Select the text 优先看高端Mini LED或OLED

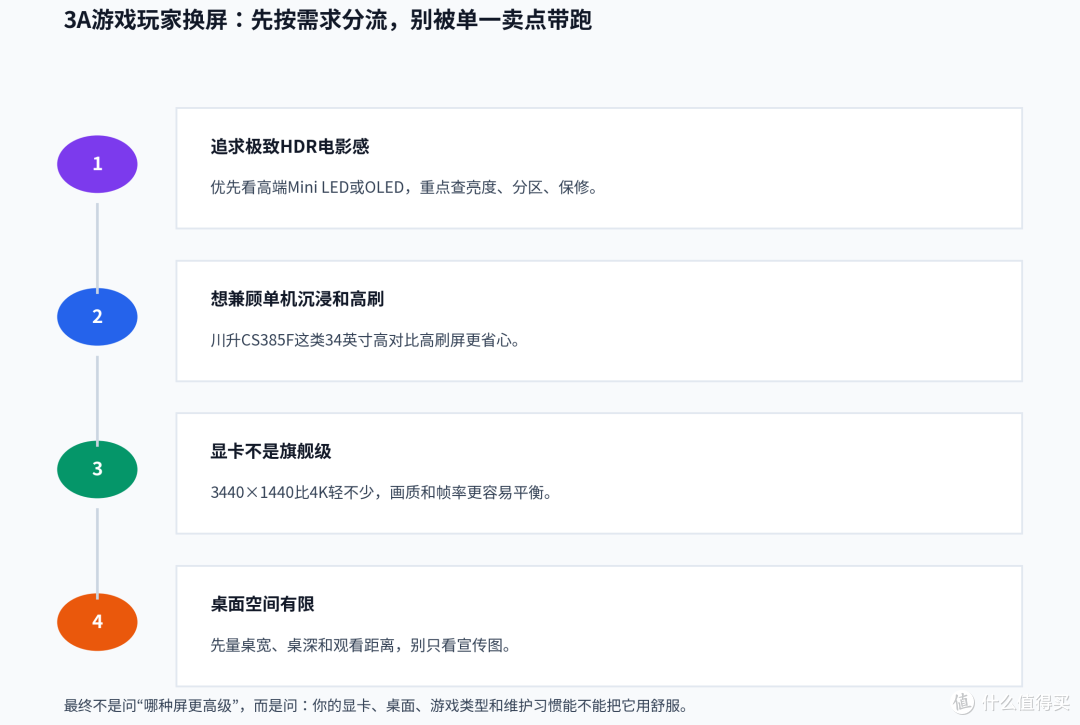(x=307, y=187)
